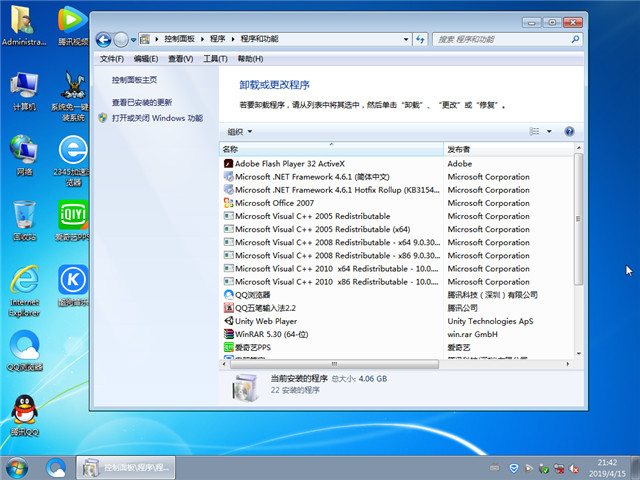Sort by 发布者 column header

509,149
